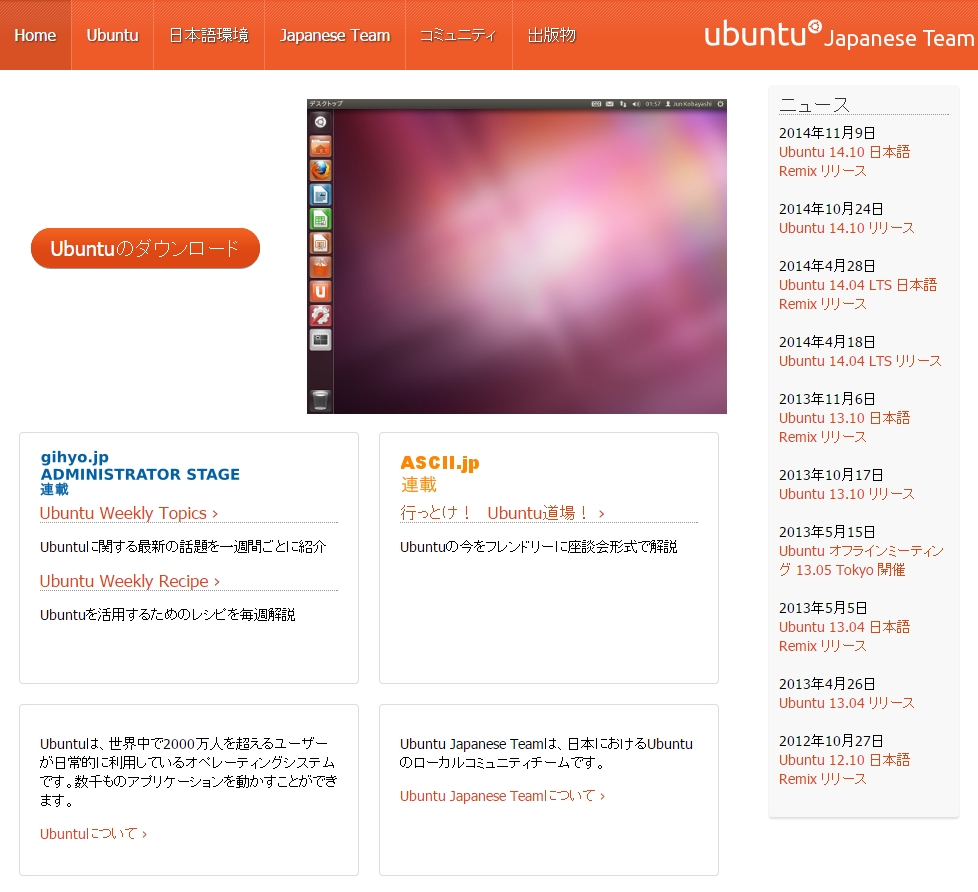Open the Ubuntu 14.10 日本語 Remix リリース news link
The width and height of the screenshot is (978, 892).
[844, 162]
